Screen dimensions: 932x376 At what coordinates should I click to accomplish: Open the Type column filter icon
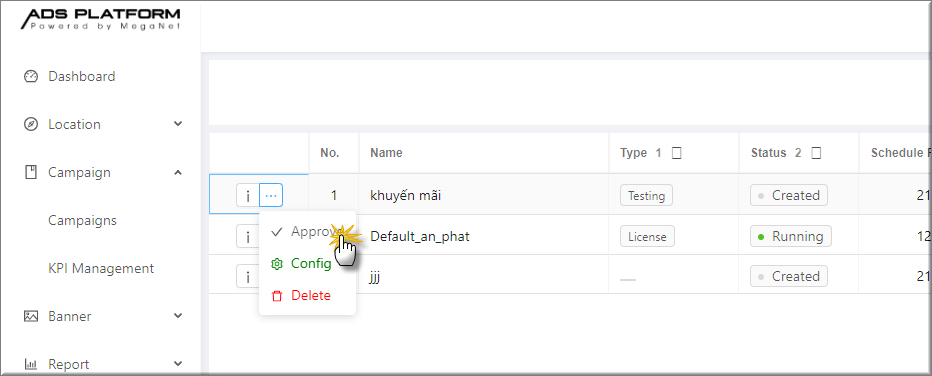click(676, 153)
